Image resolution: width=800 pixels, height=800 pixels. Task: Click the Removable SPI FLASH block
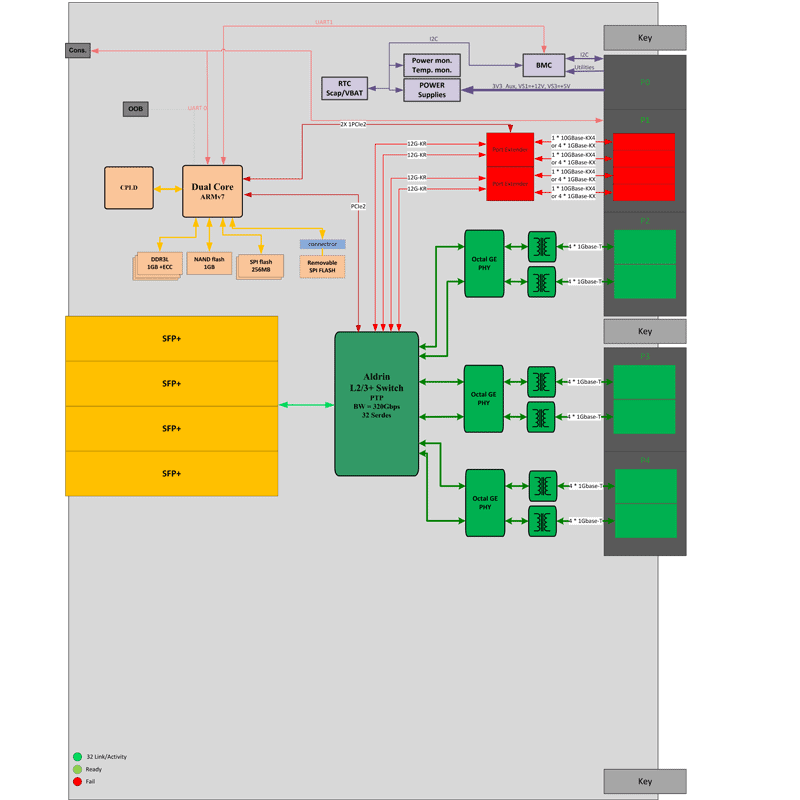point(322,266)
